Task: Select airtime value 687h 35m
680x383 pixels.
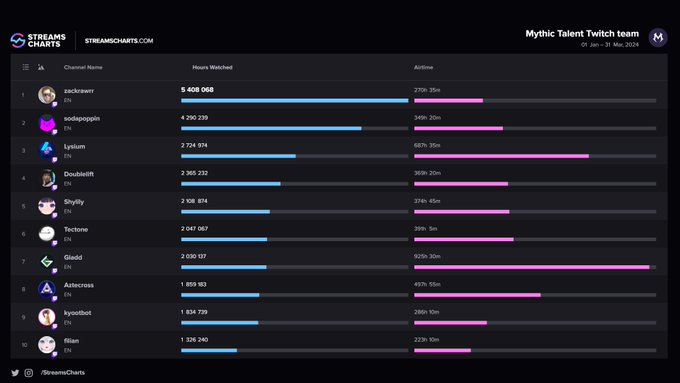Action: click(x=427, y=145)
